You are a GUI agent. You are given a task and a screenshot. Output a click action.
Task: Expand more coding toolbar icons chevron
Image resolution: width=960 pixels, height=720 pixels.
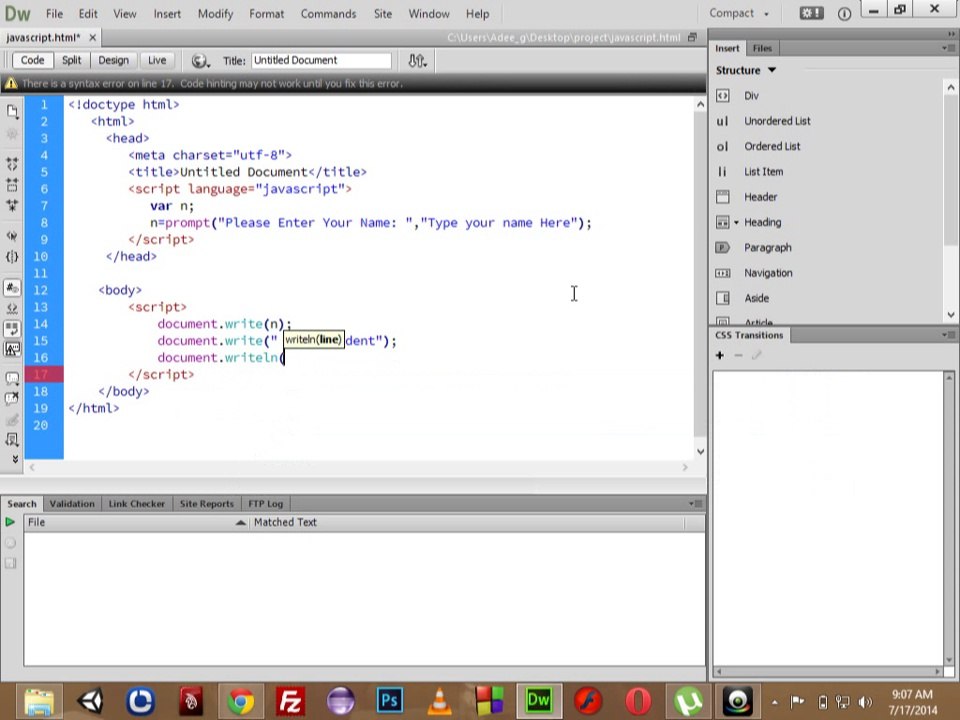click(15, 459)
